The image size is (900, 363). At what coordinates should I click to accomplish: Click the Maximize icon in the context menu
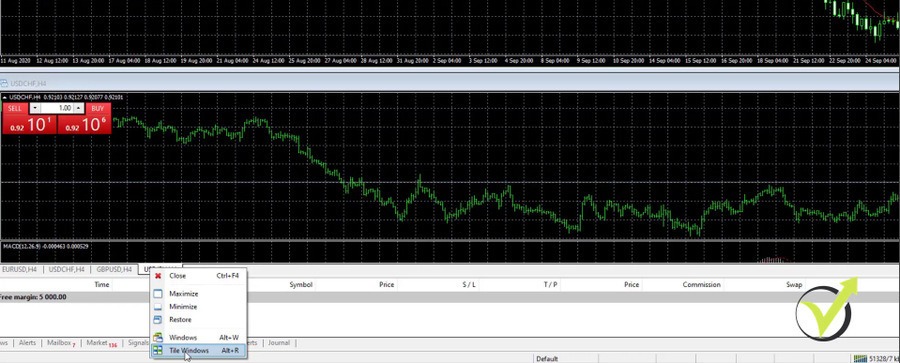158,294
